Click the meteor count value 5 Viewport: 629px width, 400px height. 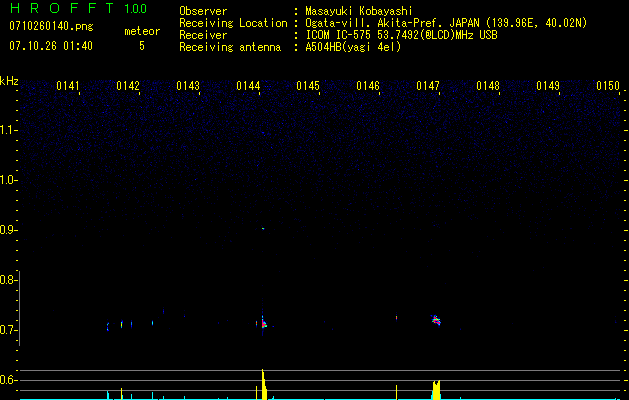point(142,46)
